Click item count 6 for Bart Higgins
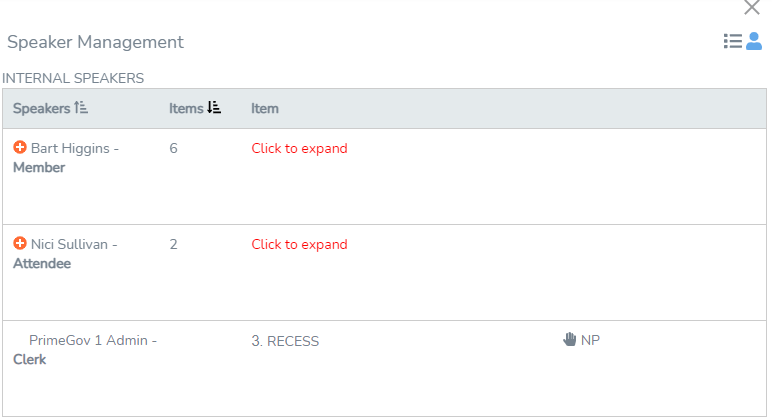772x418 pixels. point(173,148)
